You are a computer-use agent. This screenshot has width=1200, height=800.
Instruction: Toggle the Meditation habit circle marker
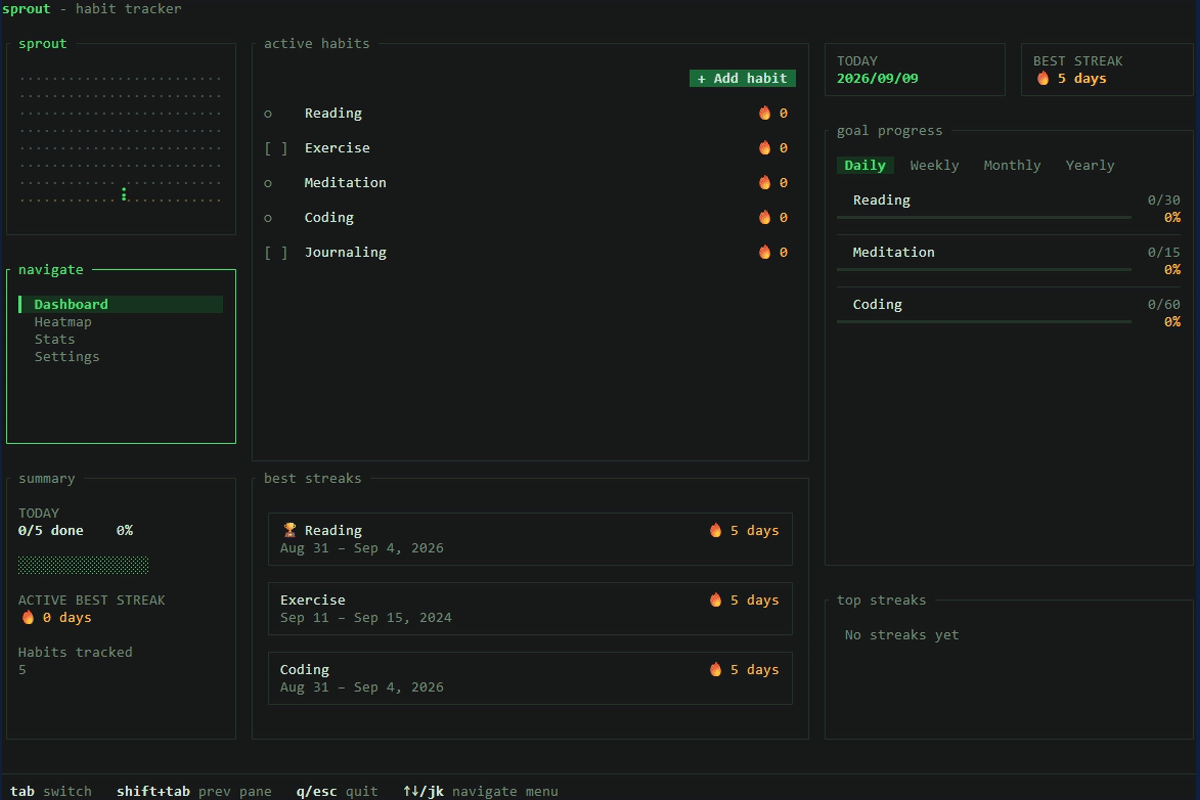coord(268,183)
